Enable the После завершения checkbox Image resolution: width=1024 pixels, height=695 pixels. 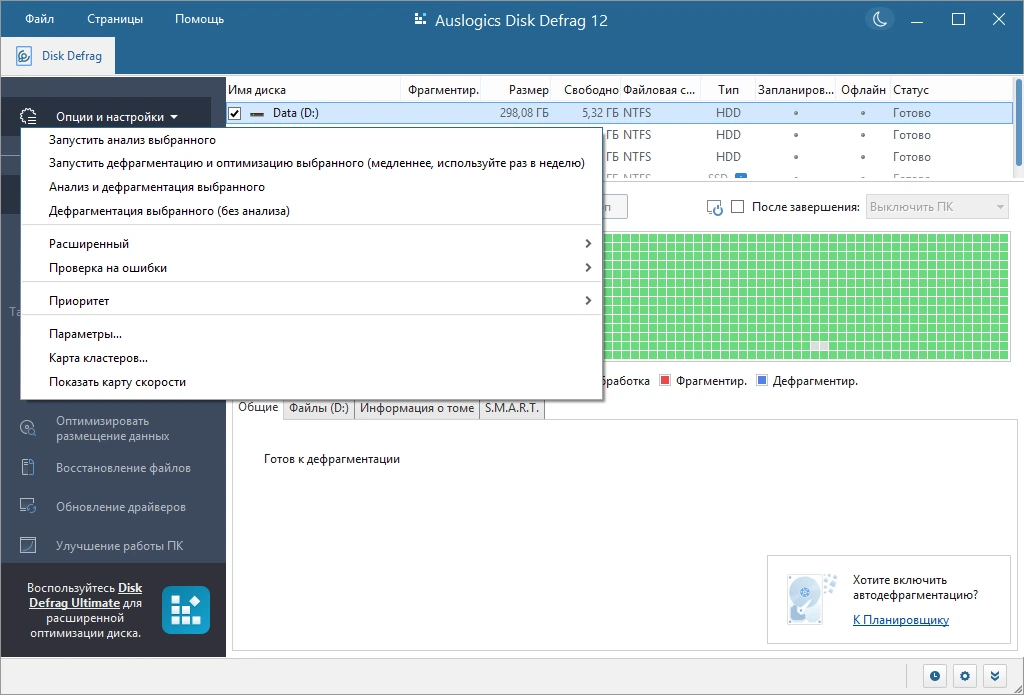pyautogui.click(x=737, y=207)
